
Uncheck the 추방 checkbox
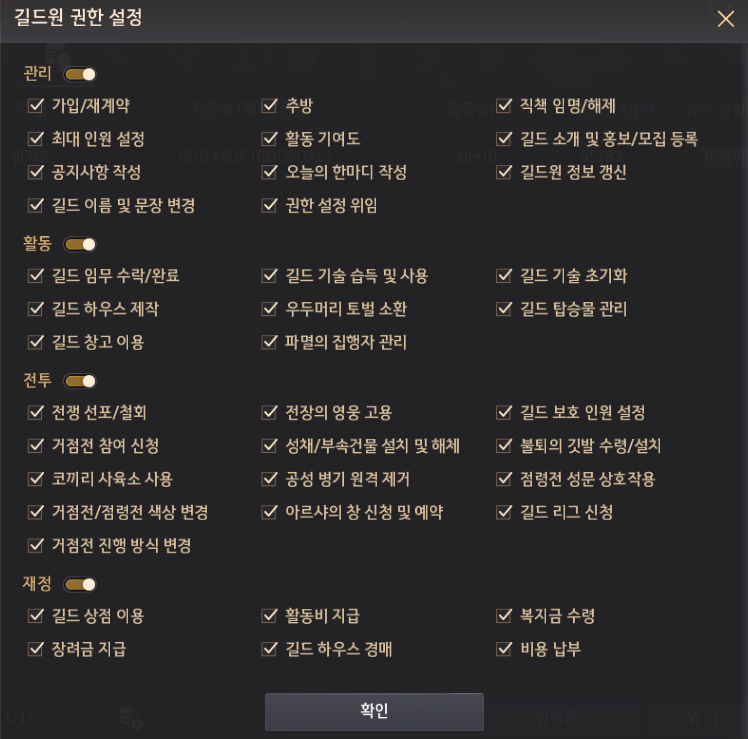[270, 105]
